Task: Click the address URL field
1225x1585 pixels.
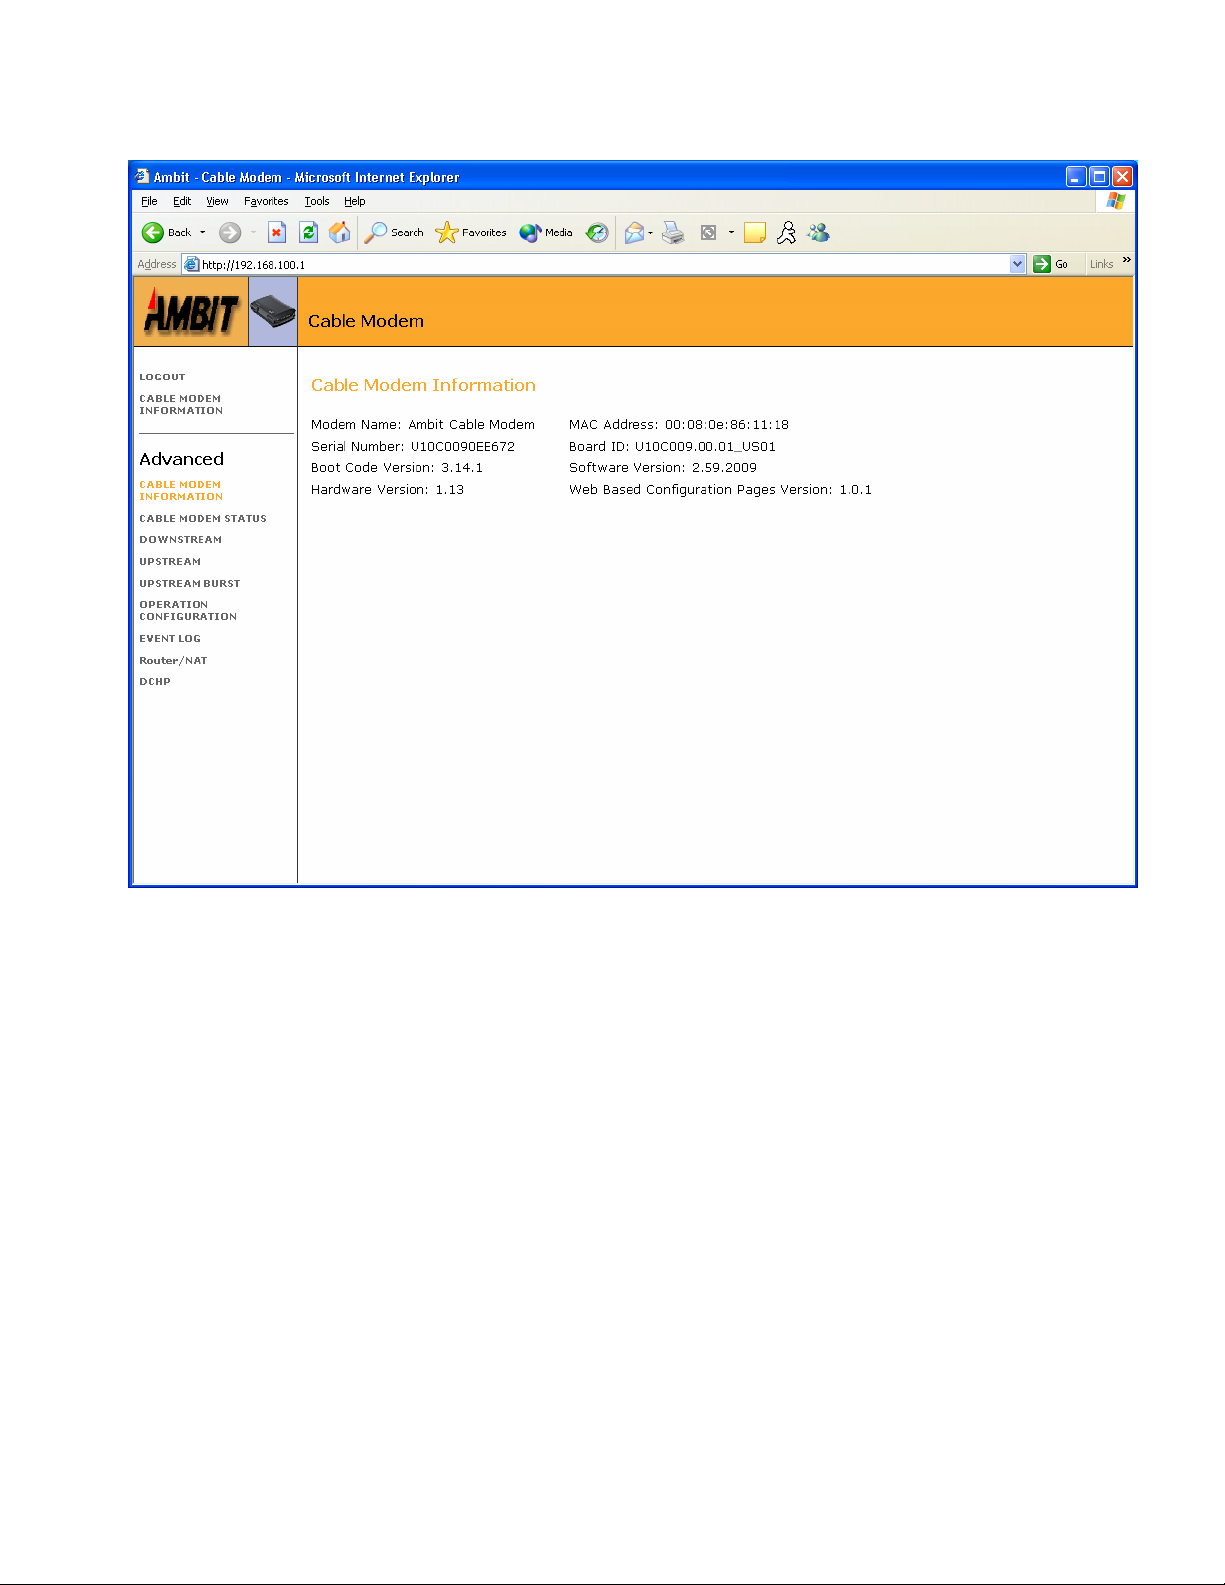Action: (x=605, y=264)
